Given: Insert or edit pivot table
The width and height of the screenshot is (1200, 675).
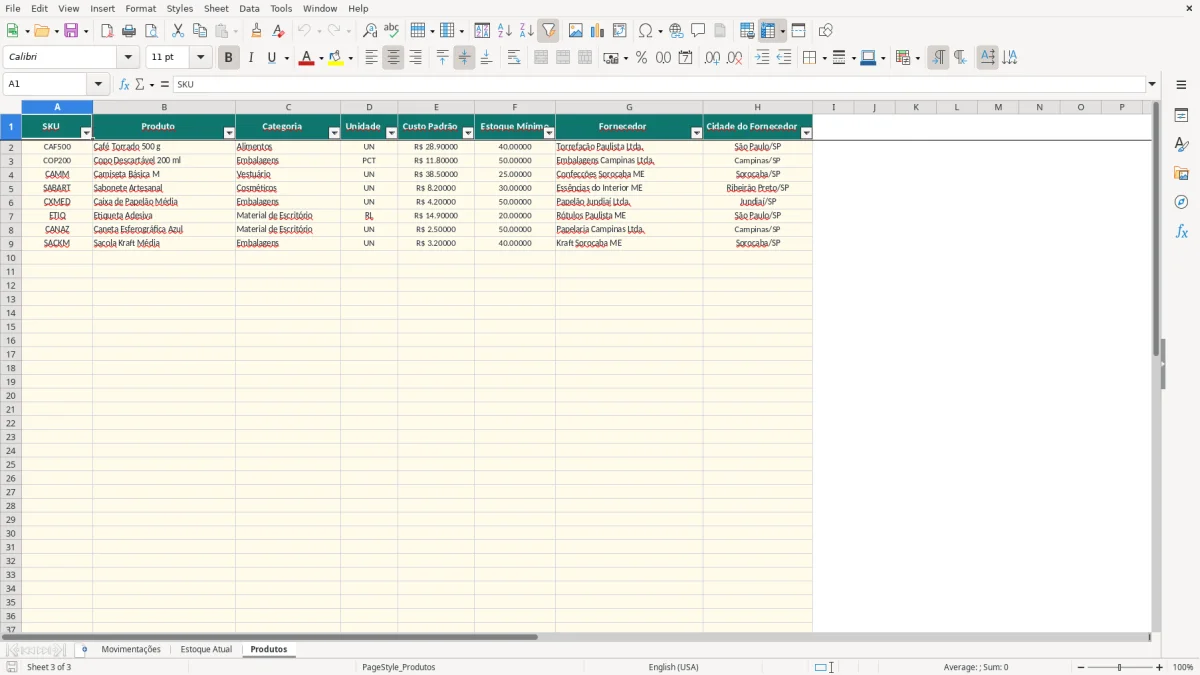Looking at the screenshot, I should point(619,31).
